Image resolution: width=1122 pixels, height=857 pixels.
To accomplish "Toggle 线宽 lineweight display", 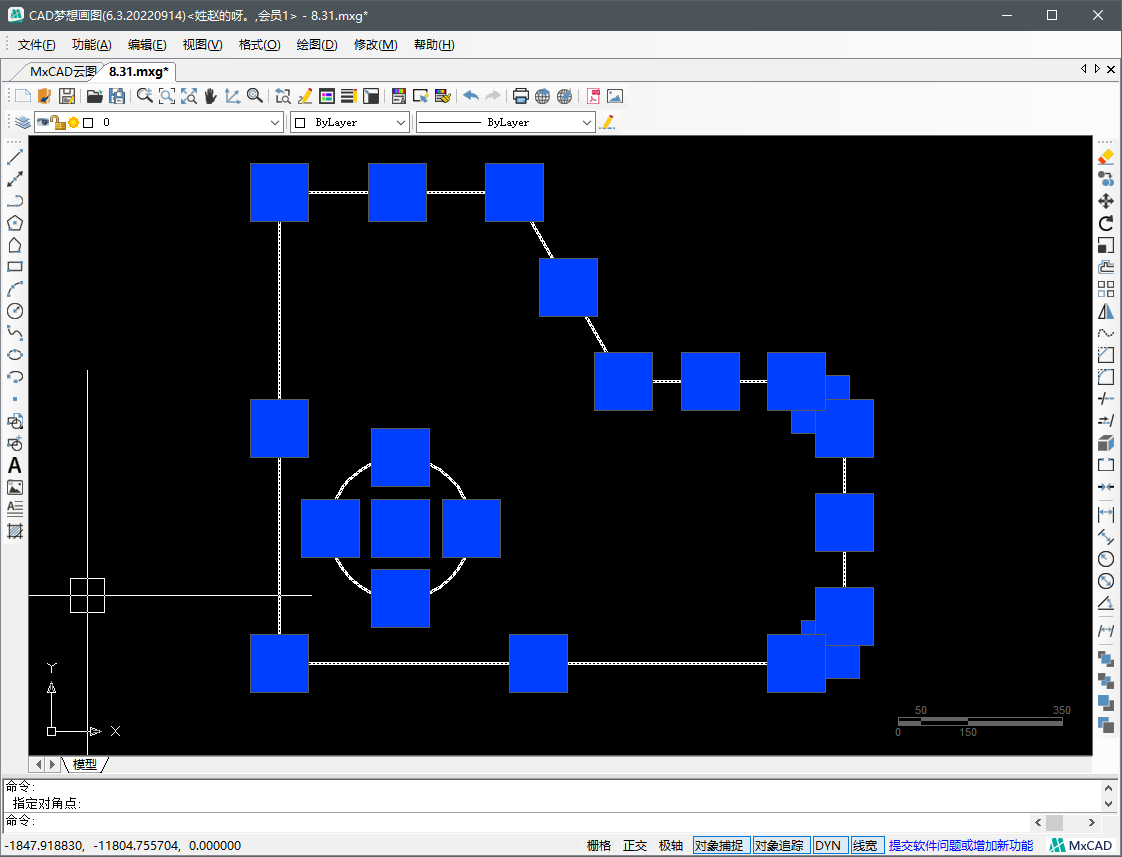I will click(867, 846).
